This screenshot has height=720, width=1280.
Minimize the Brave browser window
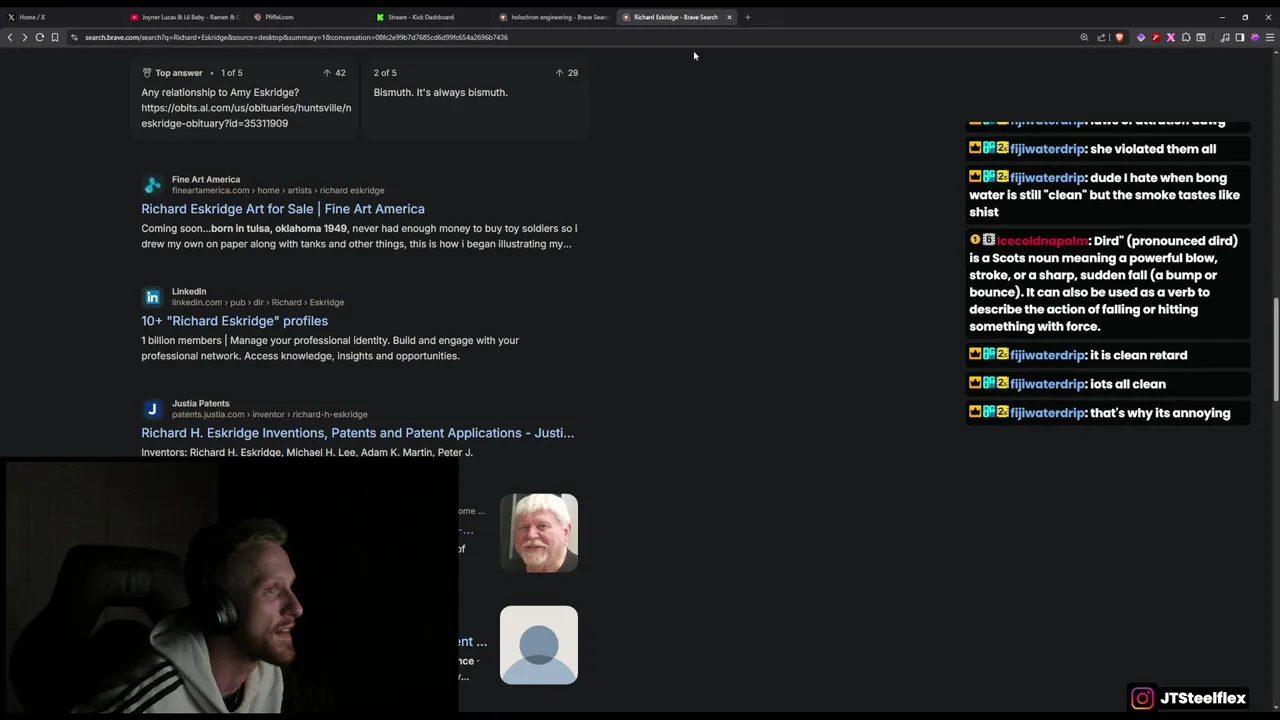coord(1222,17)
